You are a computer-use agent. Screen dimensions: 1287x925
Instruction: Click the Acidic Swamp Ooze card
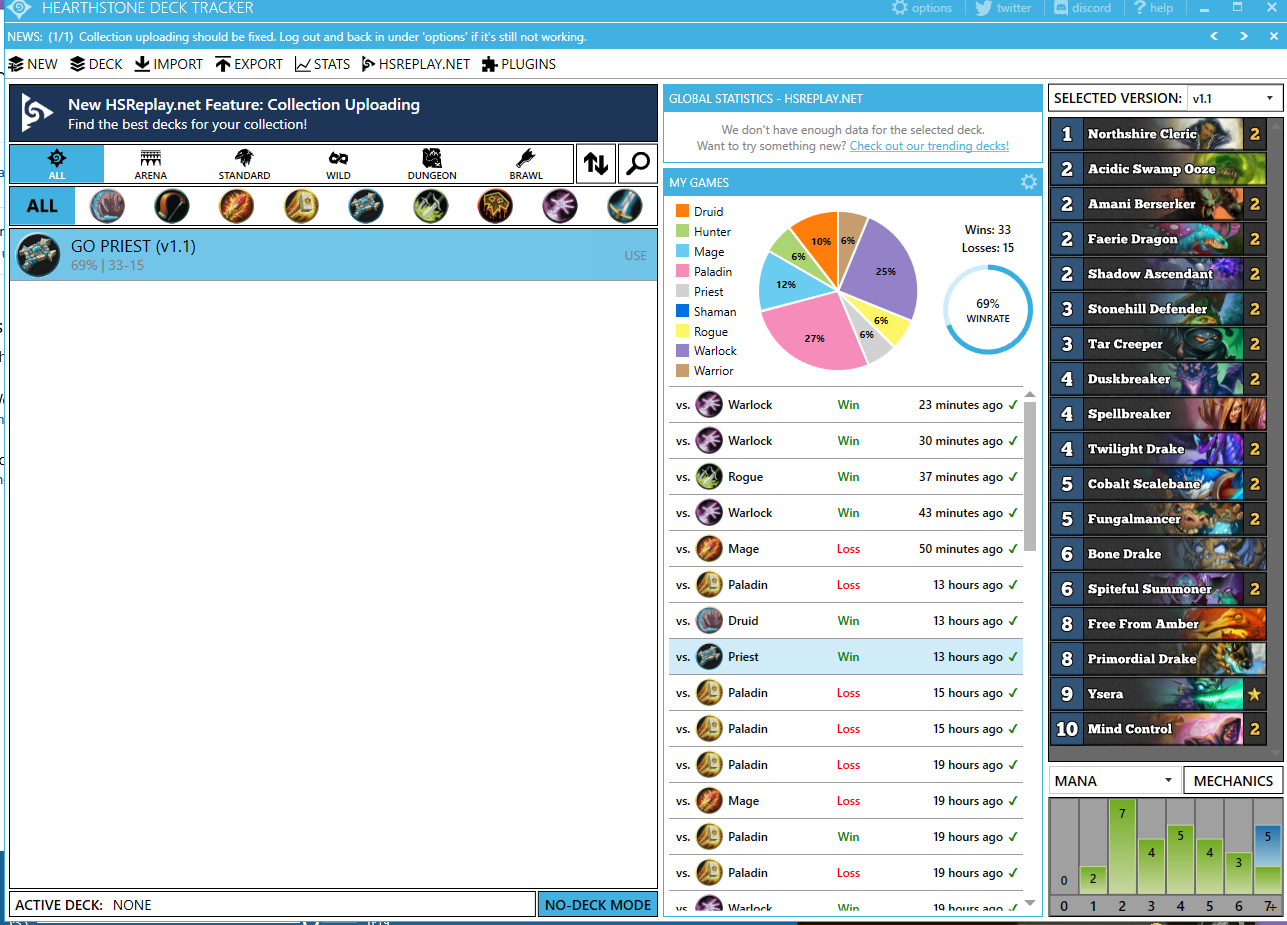coord(1158,169)
